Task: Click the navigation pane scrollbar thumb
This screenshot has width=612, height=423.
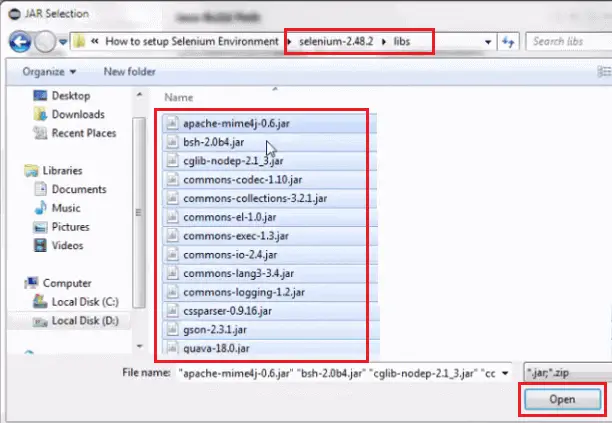Action: click(x=139, y=213)
